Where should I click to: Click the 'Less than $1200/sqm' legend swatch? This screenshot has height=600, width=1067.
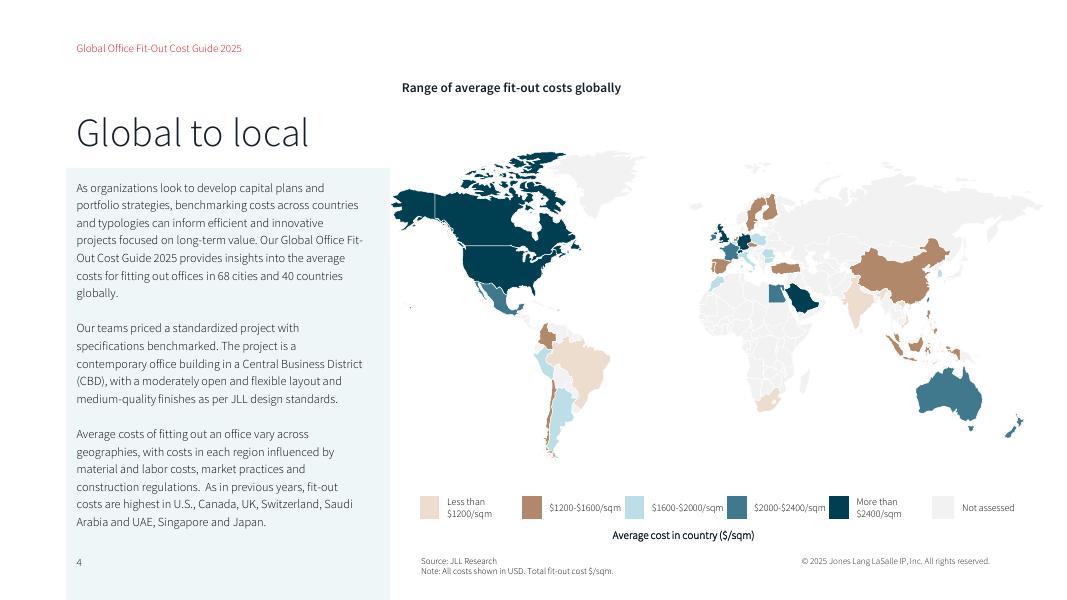429,507
